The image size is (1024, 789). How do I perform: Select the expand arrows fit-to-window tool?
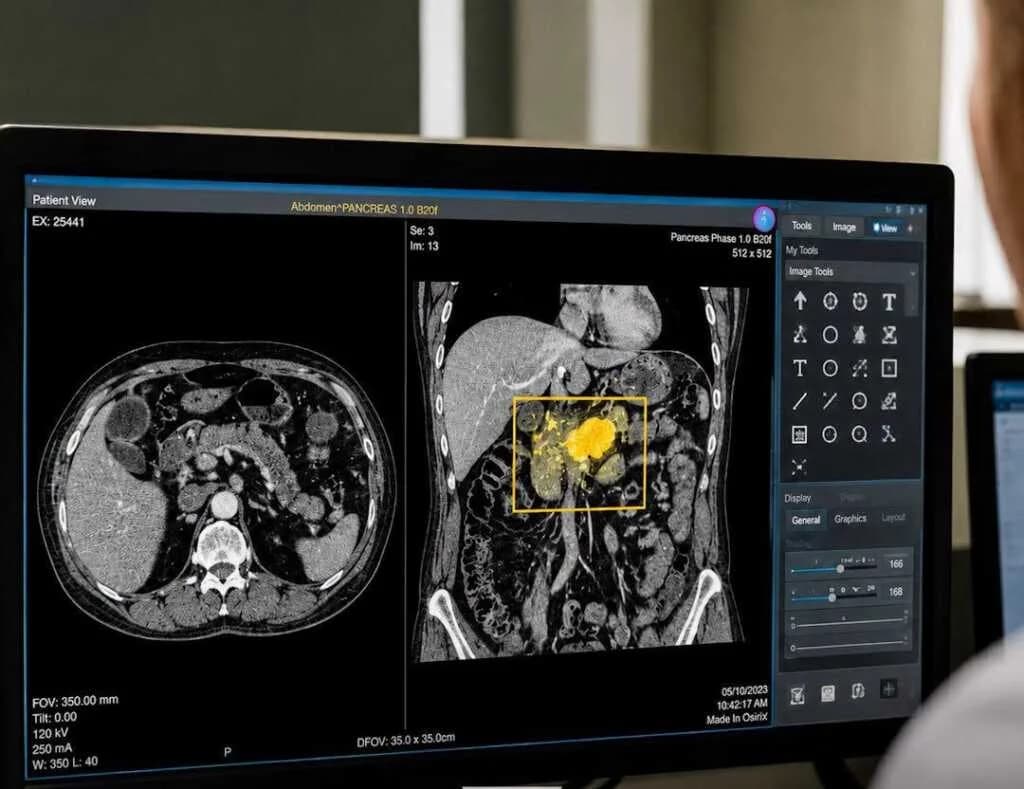point(799,467)
